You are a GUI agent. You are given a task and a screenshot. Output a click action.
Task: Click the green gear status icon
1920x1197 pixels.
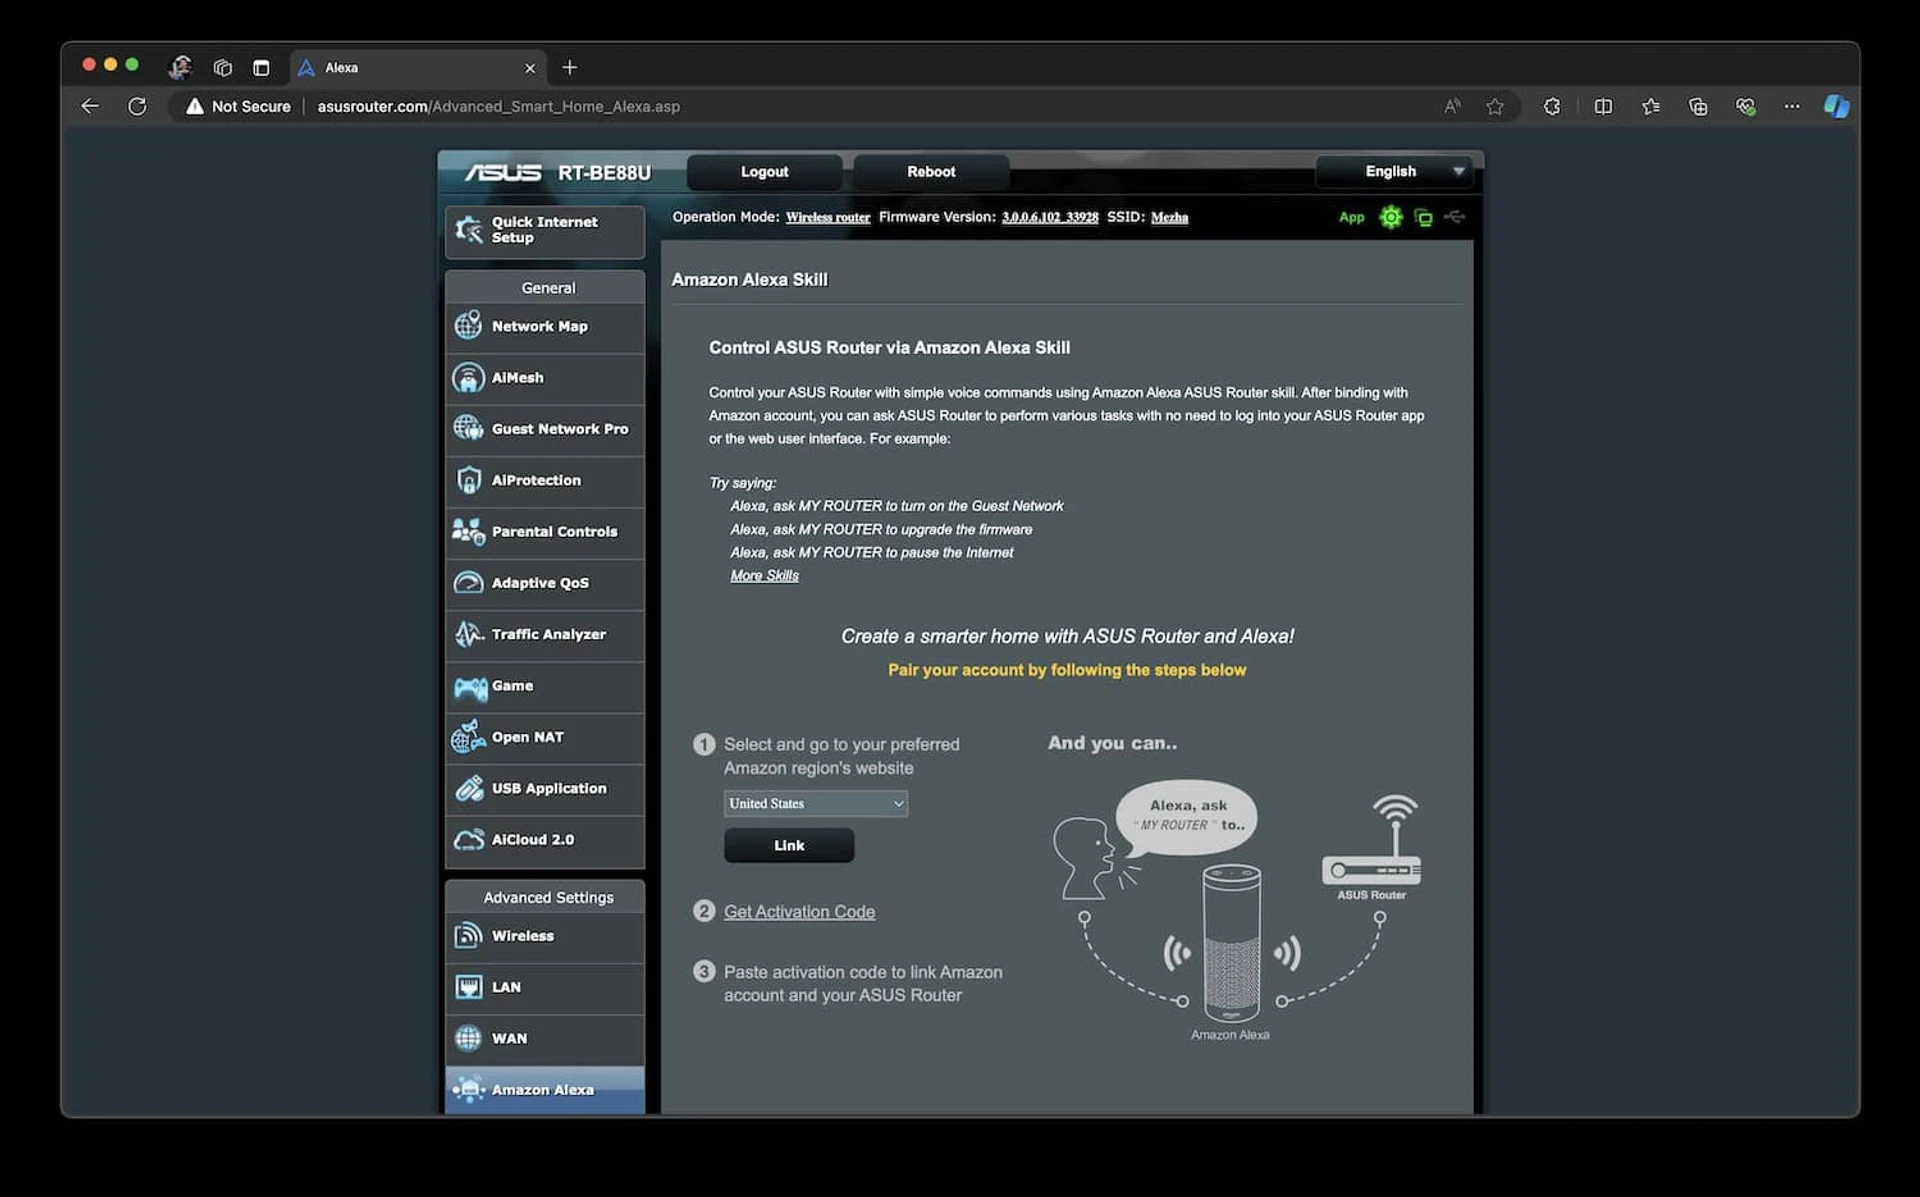tap(1390, 217)
